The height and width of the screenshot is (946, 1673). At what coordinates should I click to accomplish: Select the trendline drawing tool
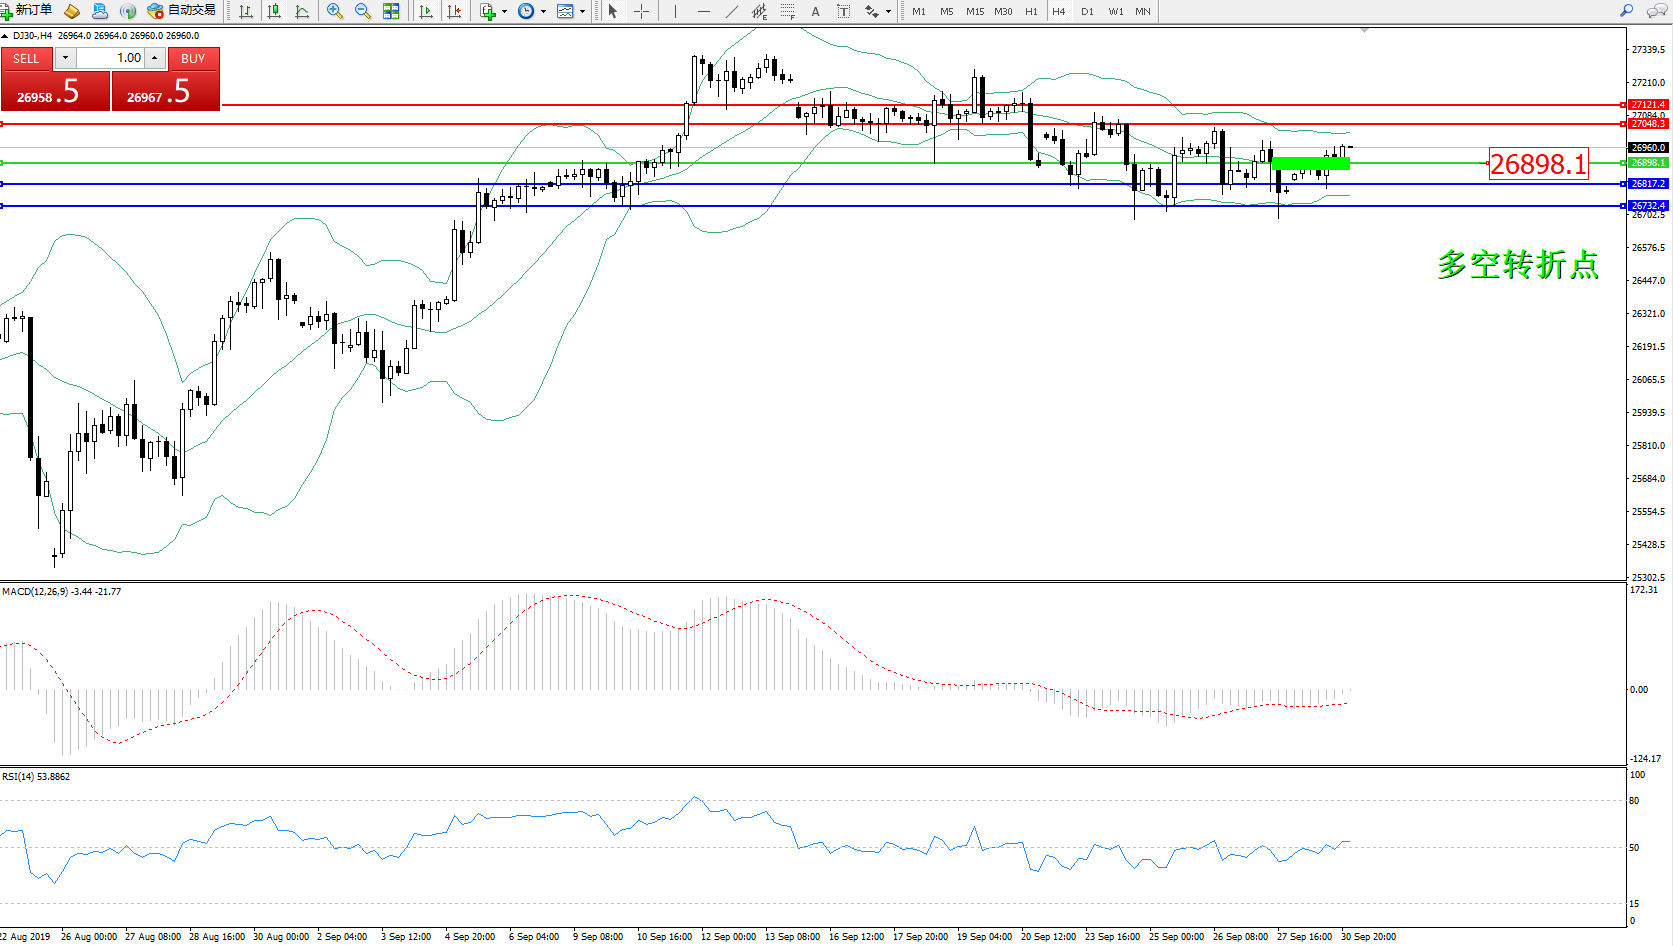(x=731, y=11)
